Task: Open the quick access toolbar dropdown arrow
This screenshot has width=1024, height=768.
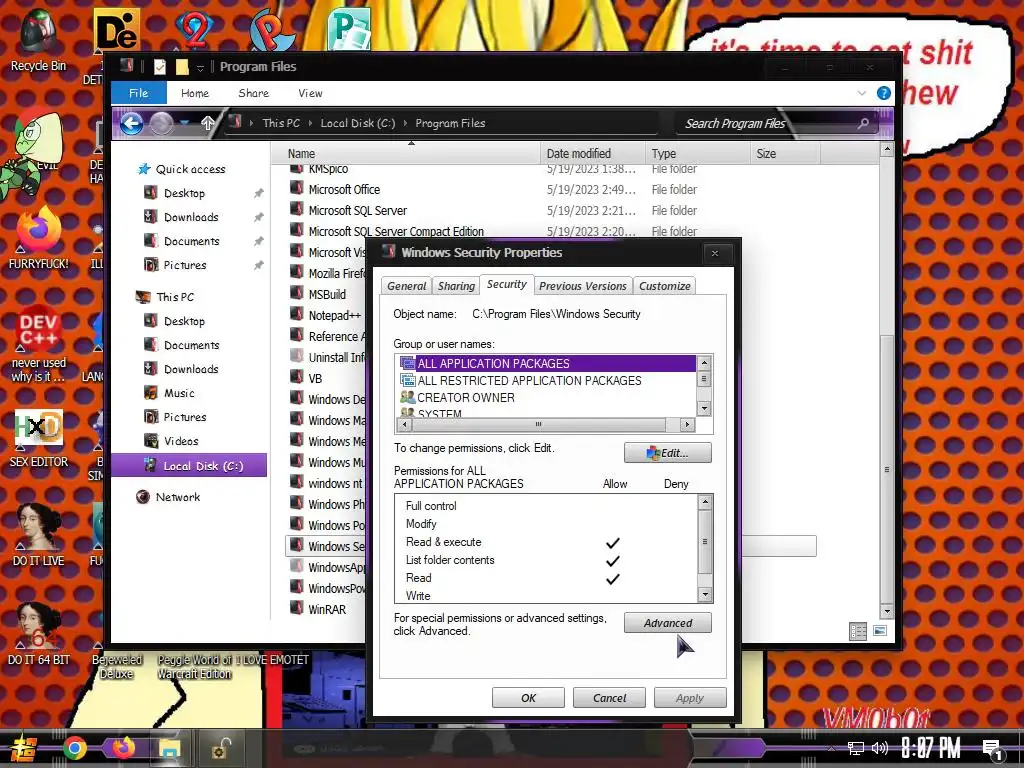Action: point(200,67)
